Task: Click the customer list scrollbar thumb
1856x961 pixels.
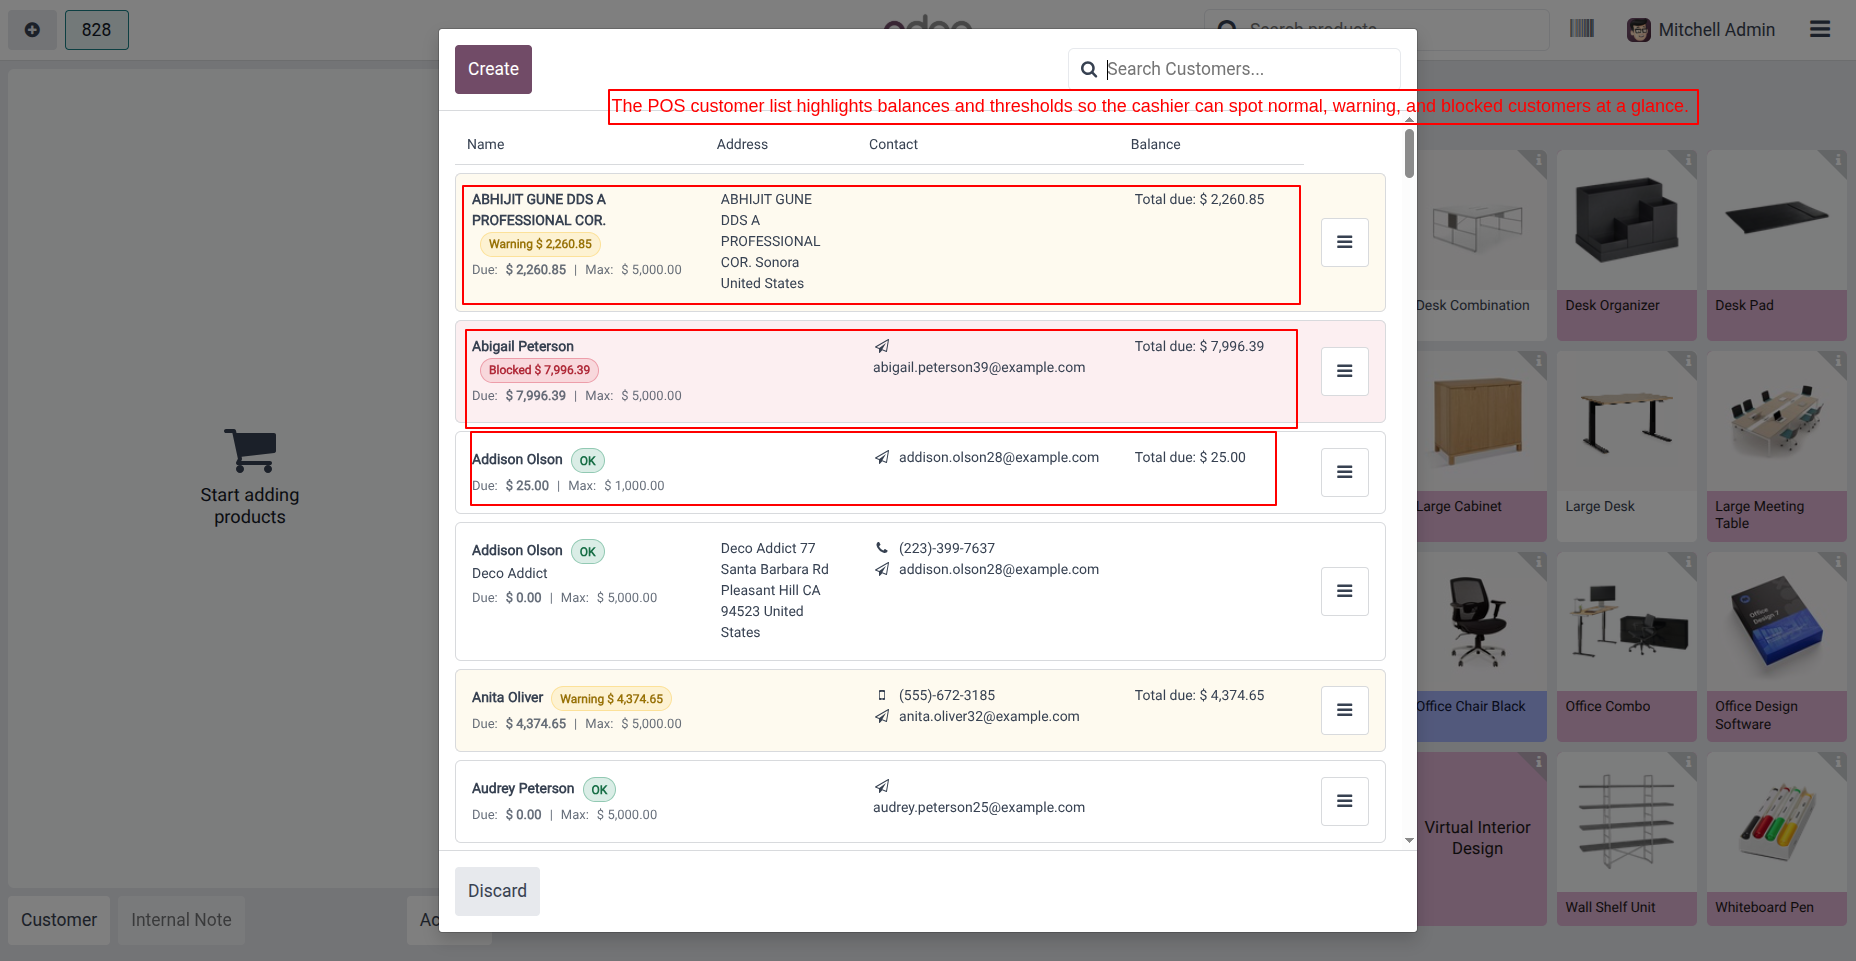Action: pyautogui.click(x=1409, y=153)
